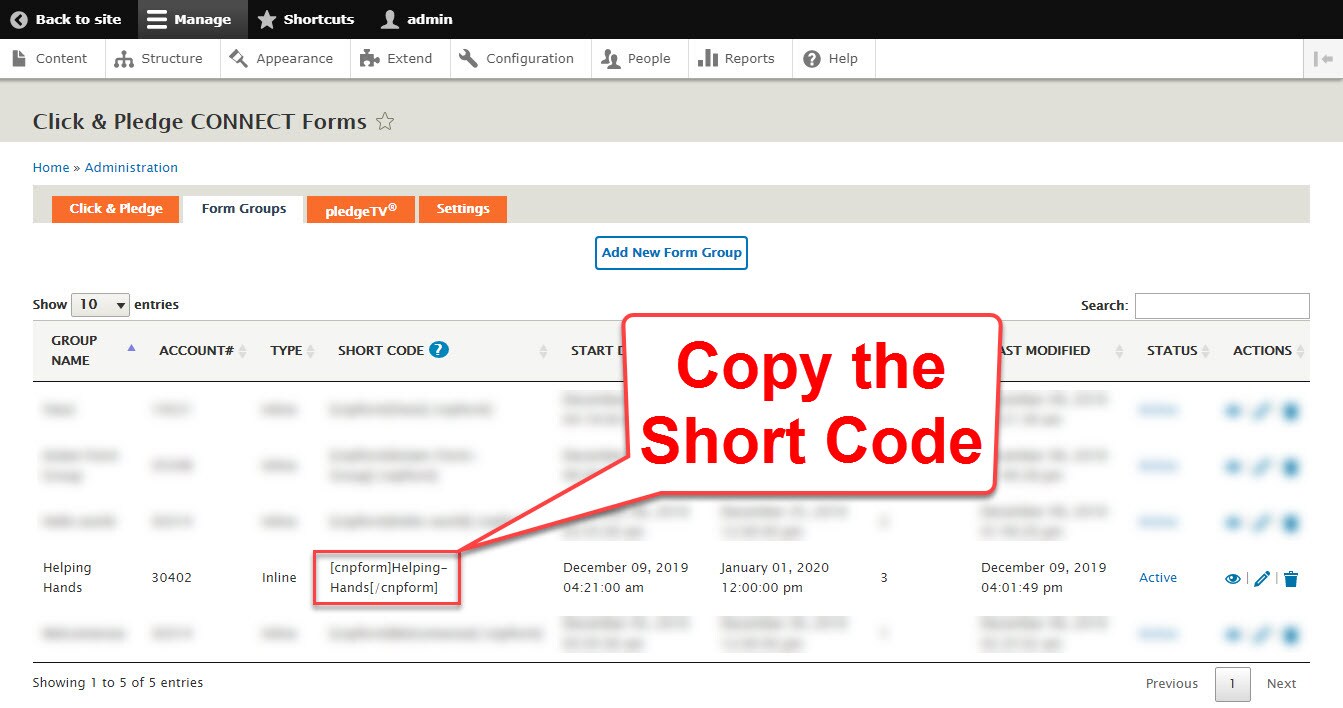Switch to the Form Groups tab
The width and height of the screenshot is (1343, 708).
click(x=244, y=209)
